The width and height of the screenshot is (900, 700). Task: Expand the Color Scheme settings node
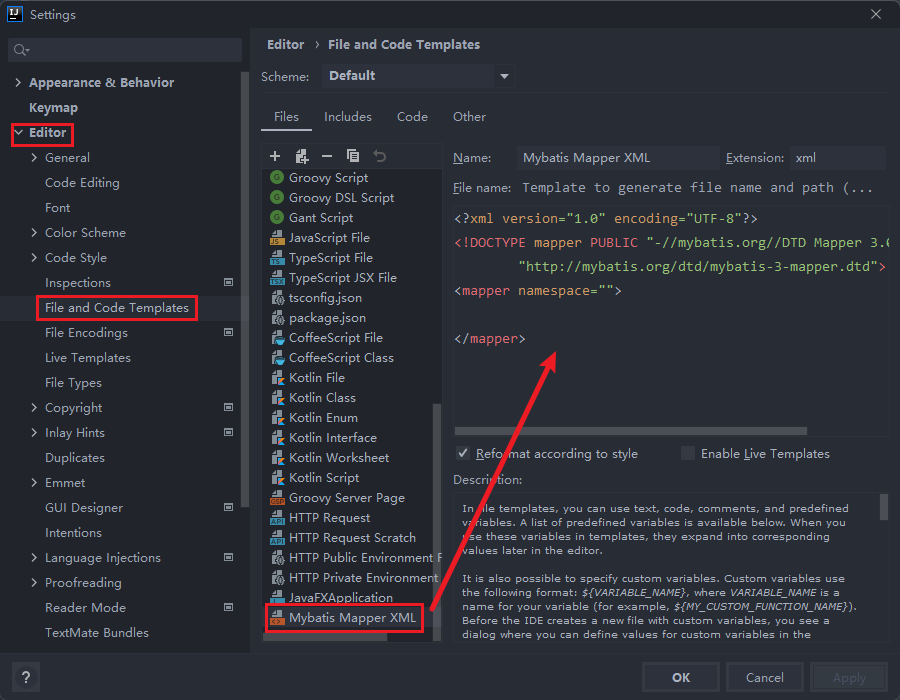(35, 233)
